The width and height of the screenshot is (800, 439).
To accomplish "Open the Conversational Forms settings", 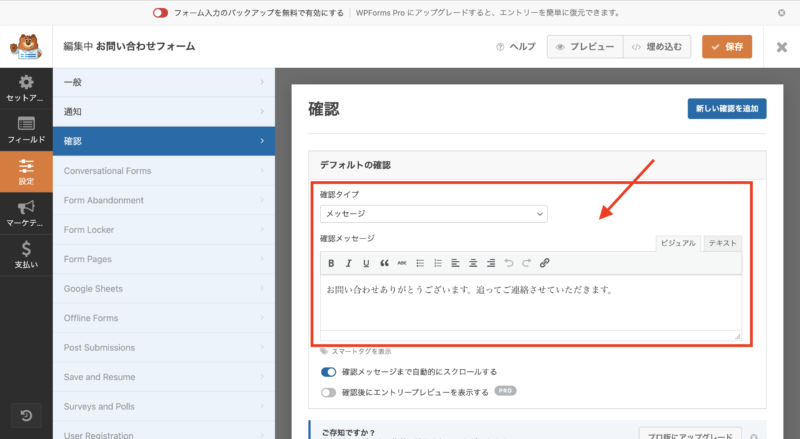I will [x=164, y=171].
